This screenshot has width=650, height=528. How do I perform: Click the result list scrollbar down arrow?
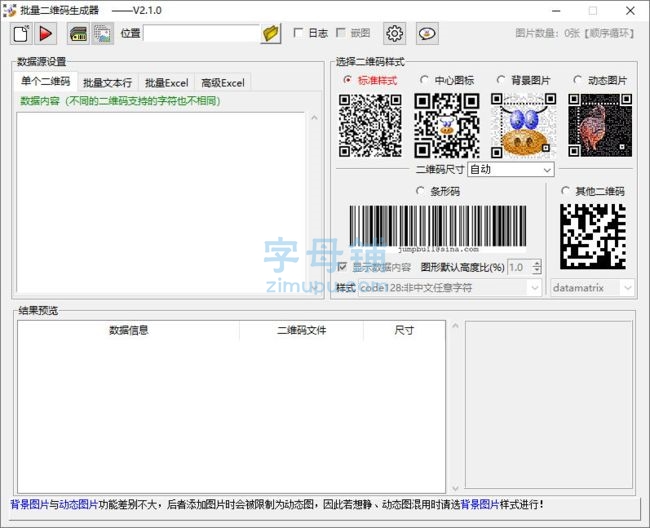(x=455, y=487)
